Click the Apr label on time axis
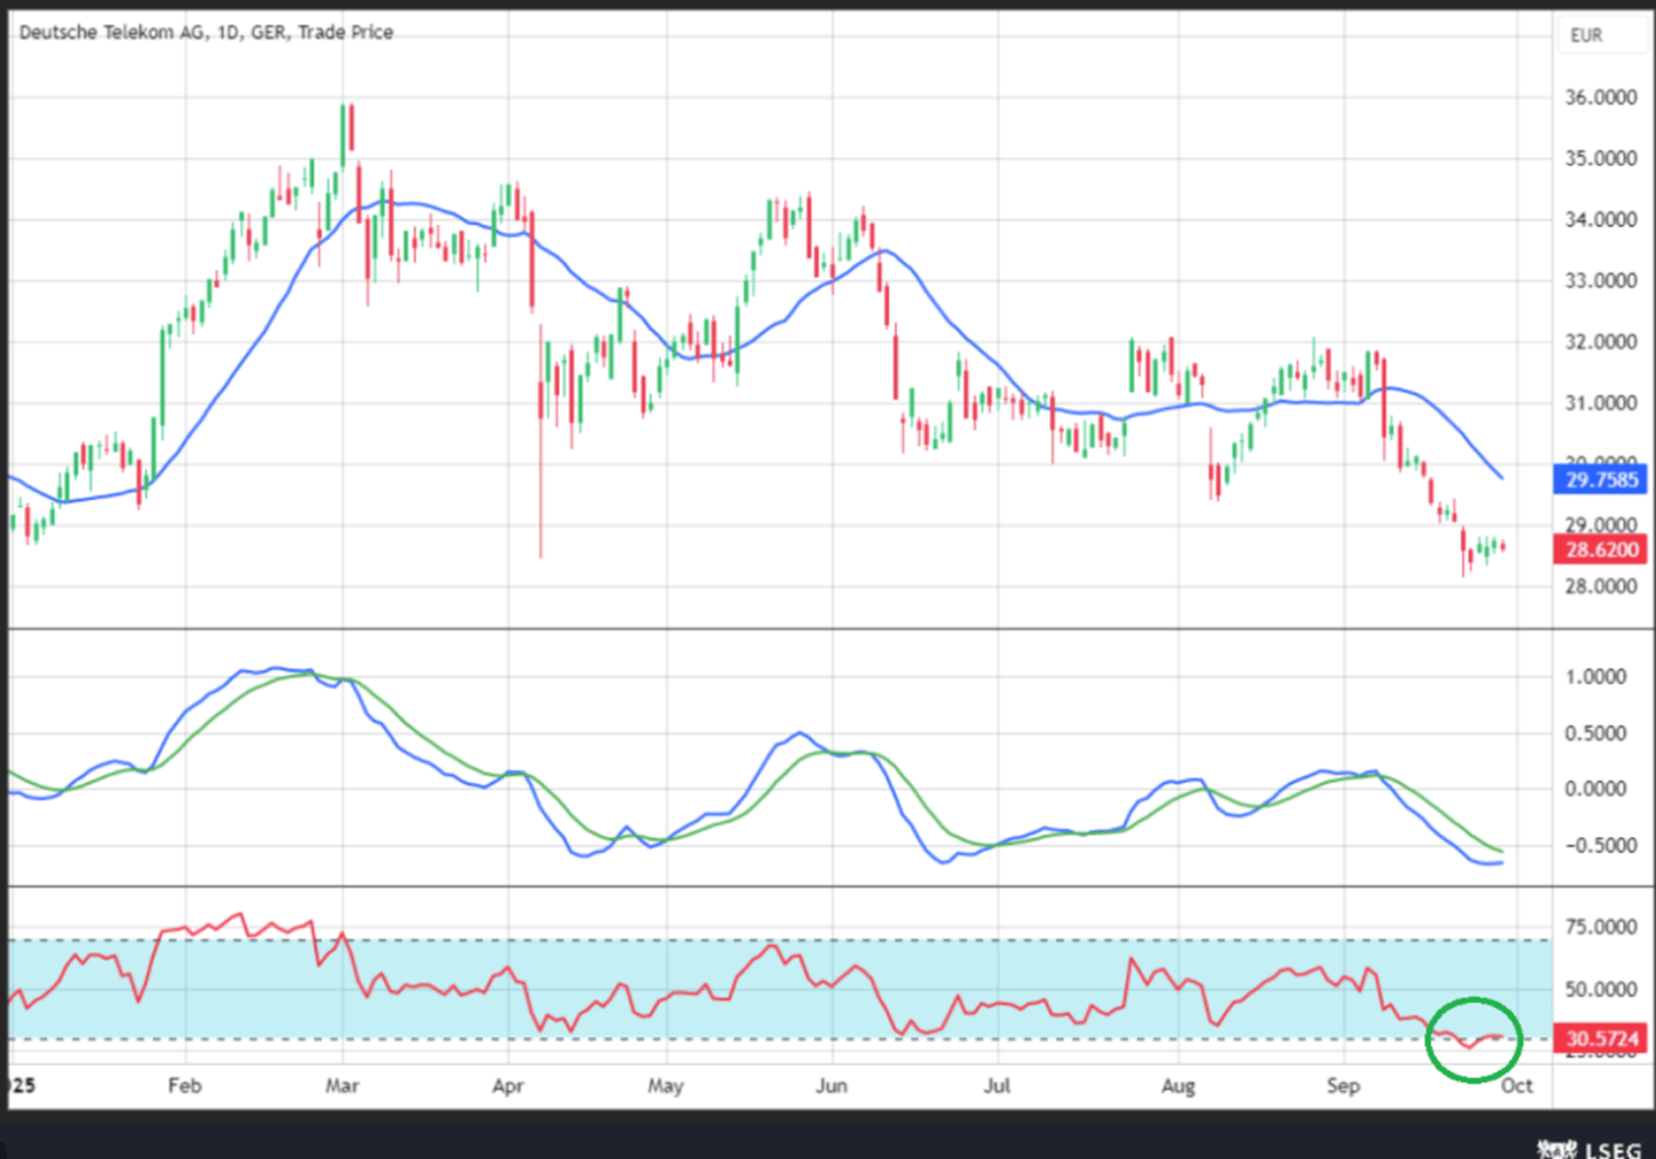Viewport: 1656px width, 1159px height. click(x=508, y=1085)
